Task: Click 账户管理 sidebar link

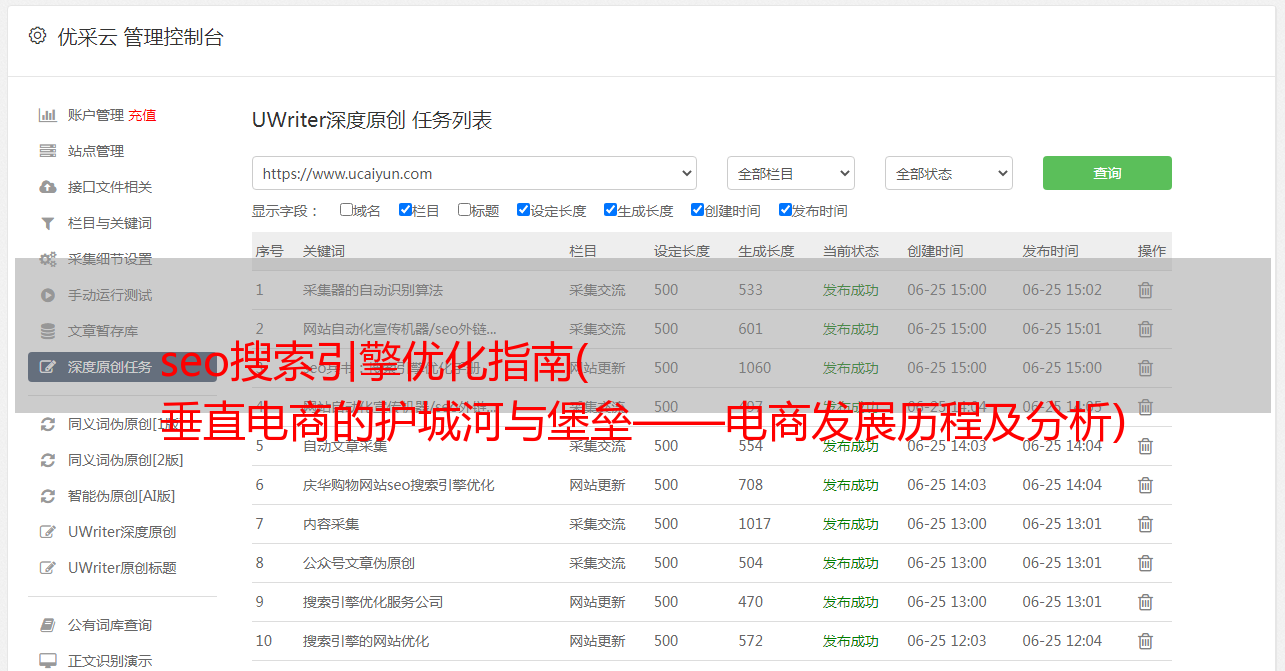Action: coord(96,115)
